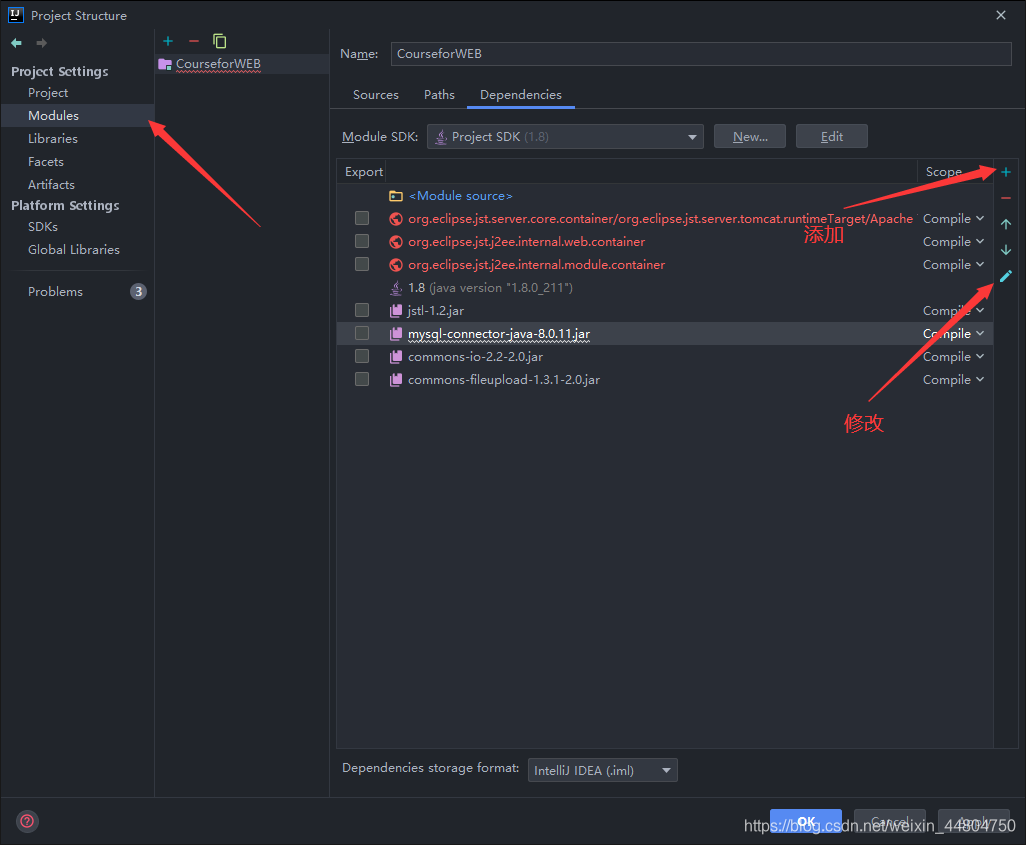This screenshot has height=845, width=1026.
Task: Copy the selected module
Action: (x=220, y=41)
